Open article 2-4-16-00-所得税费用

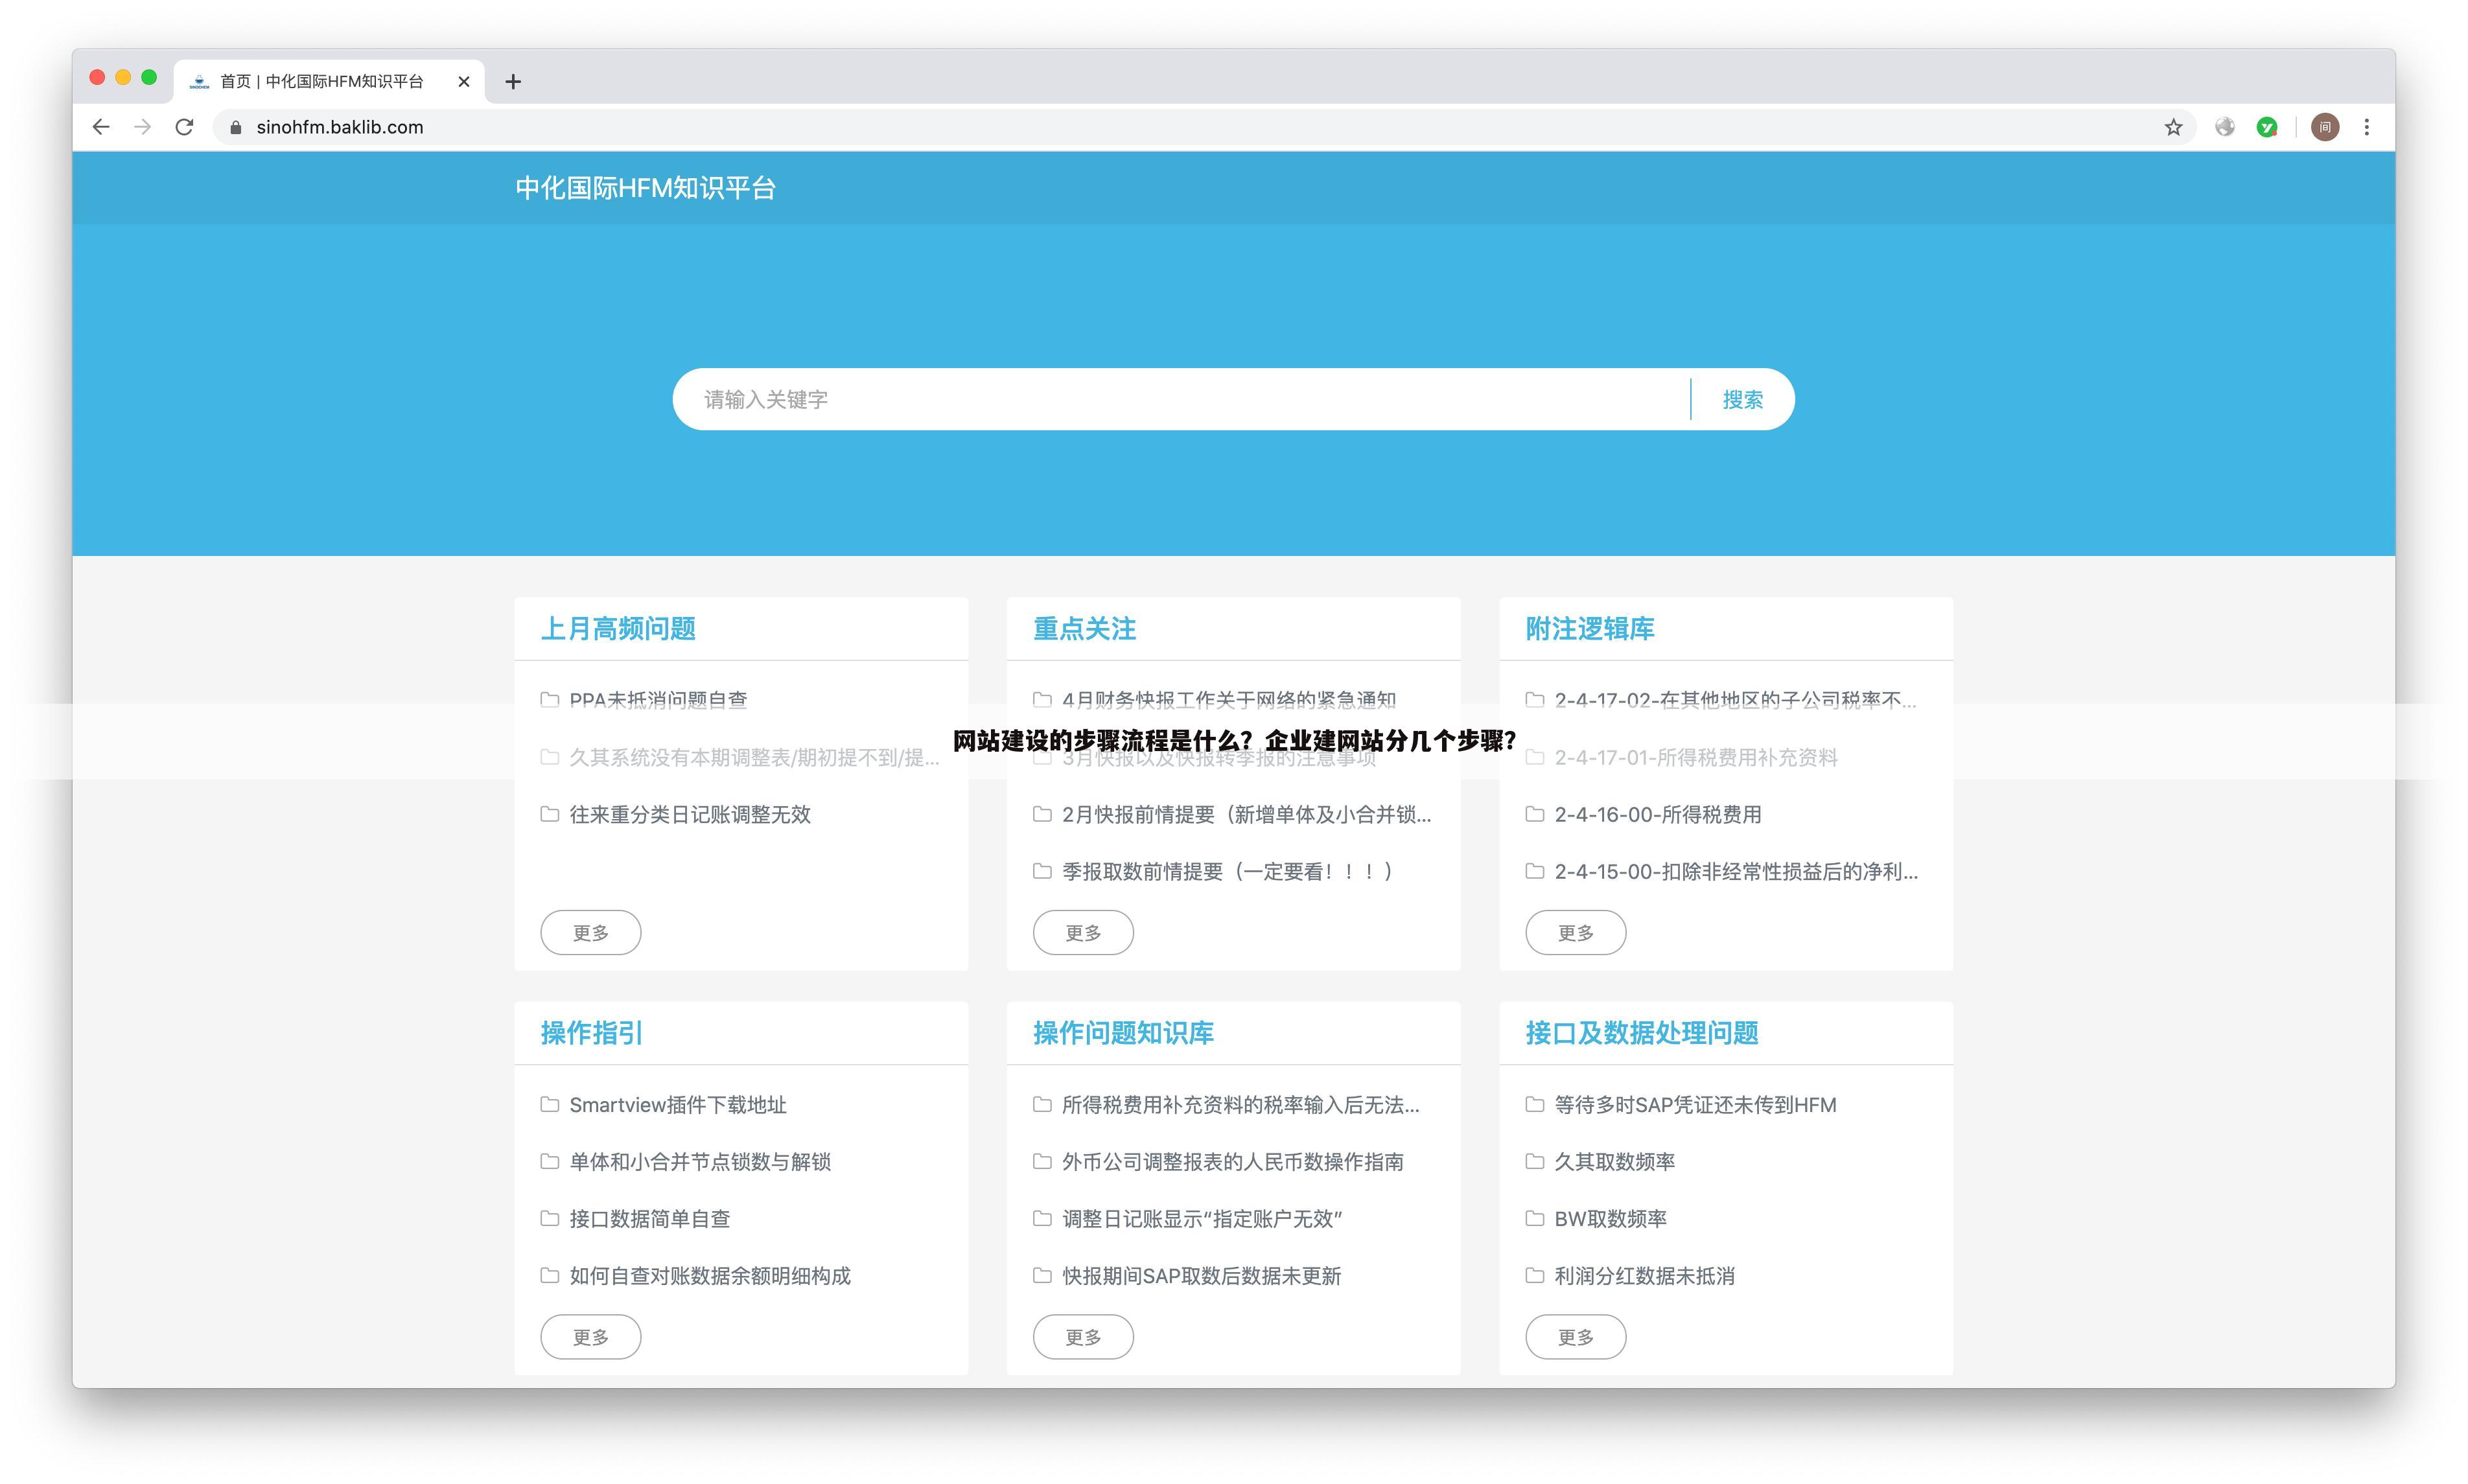1657,814
